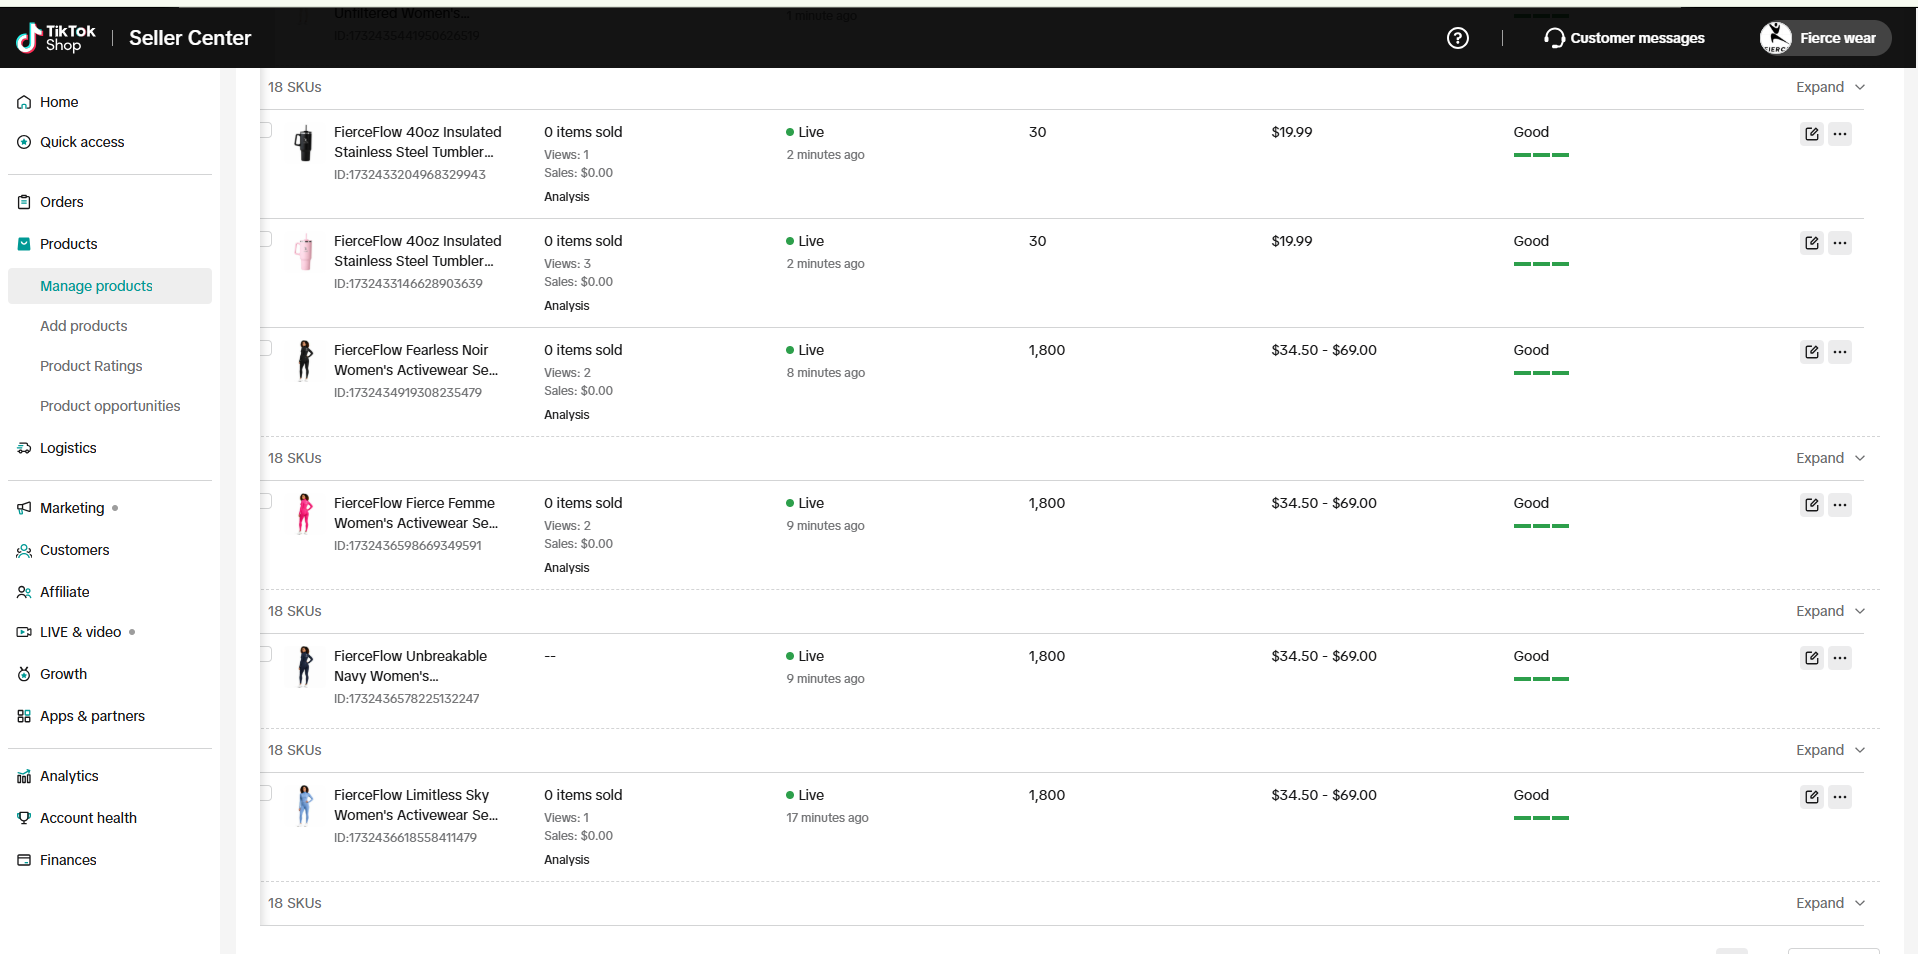Screen dimensions: 1918x954
Task: Select the pink 40oz Tumbler checkbox
Action: pyautogui.click(x=266, y=239)
